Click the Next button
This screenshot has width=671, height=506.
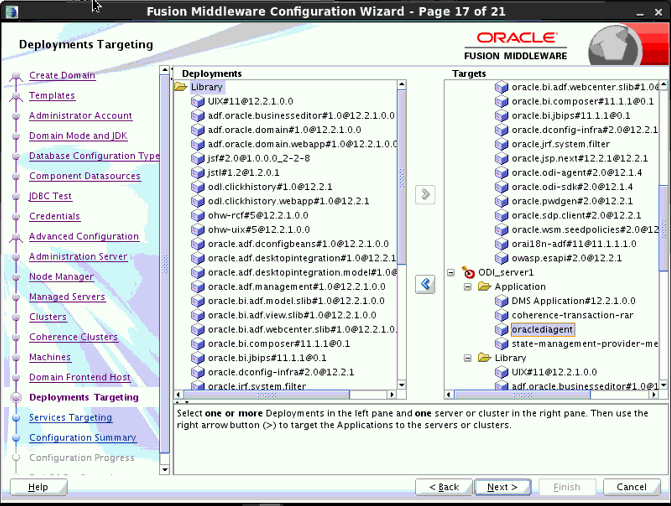coord(502,487)
